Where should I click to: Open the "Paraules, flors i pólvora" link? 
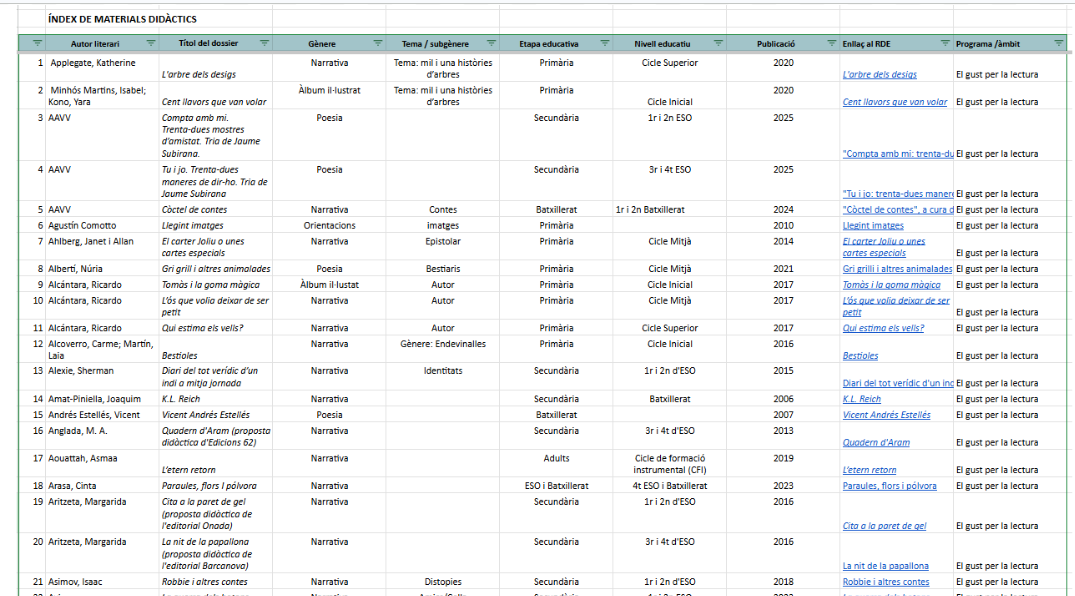click(889, 486)
